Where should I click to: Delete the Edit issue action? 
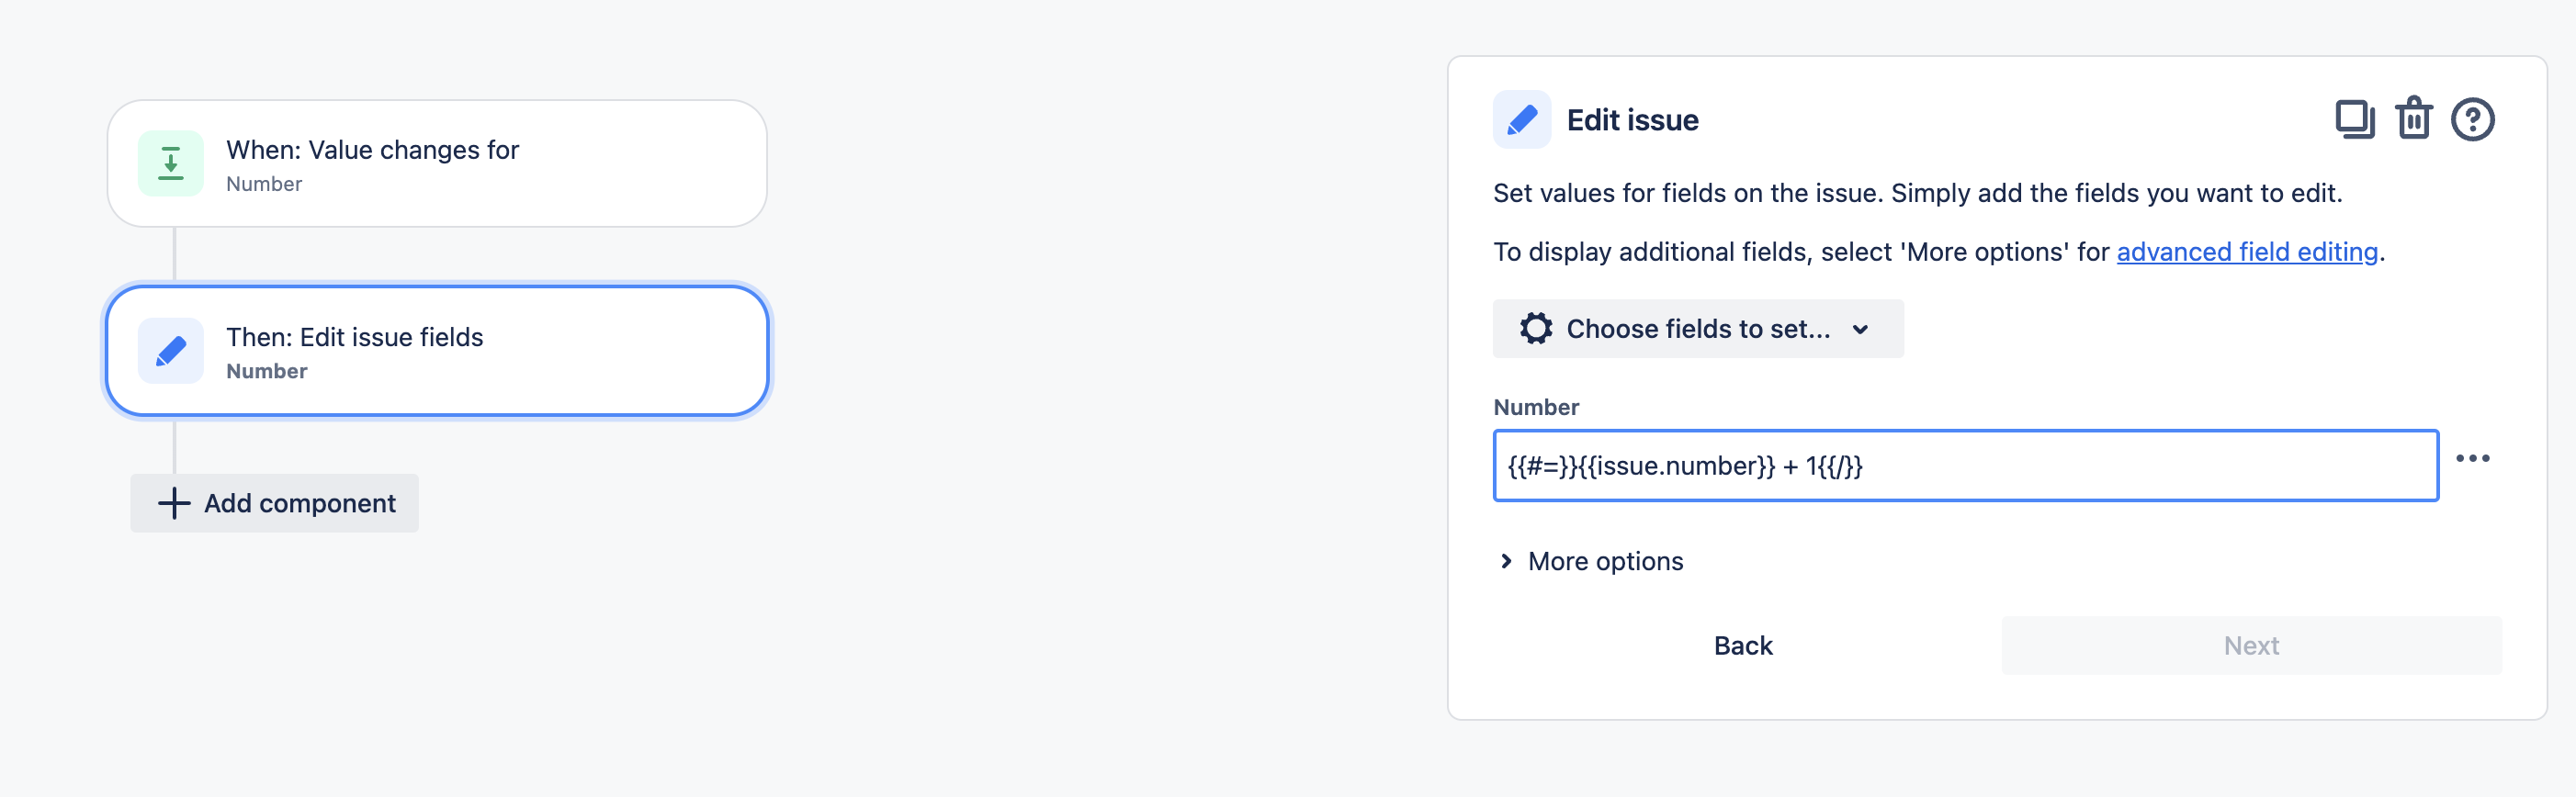[2413, 120]
